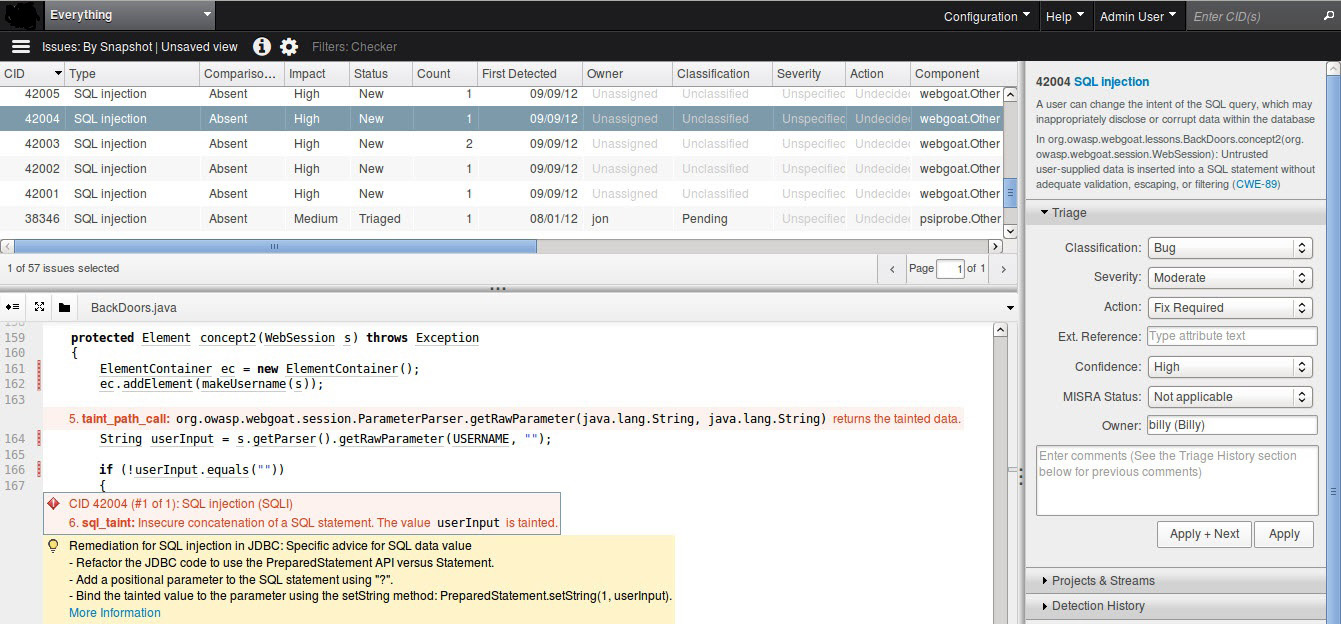1341x624 pixels.
Task: Click the sql_taint event label
Action: [107, 523]
